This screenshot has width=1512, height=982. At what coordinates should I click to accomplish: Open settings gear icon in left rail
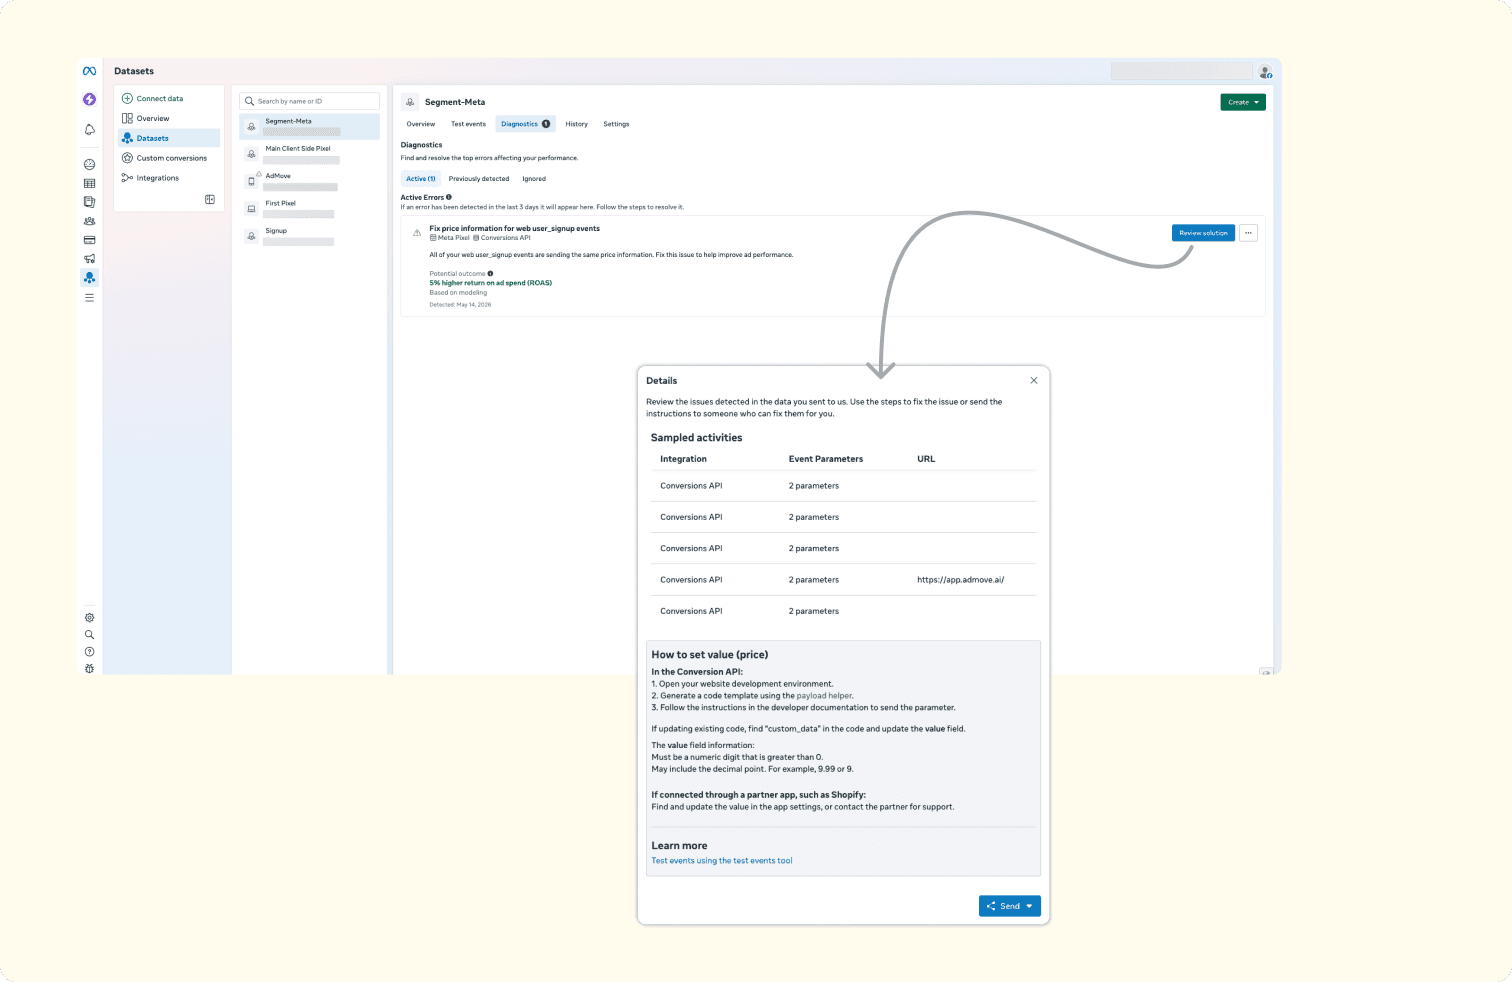89,618
